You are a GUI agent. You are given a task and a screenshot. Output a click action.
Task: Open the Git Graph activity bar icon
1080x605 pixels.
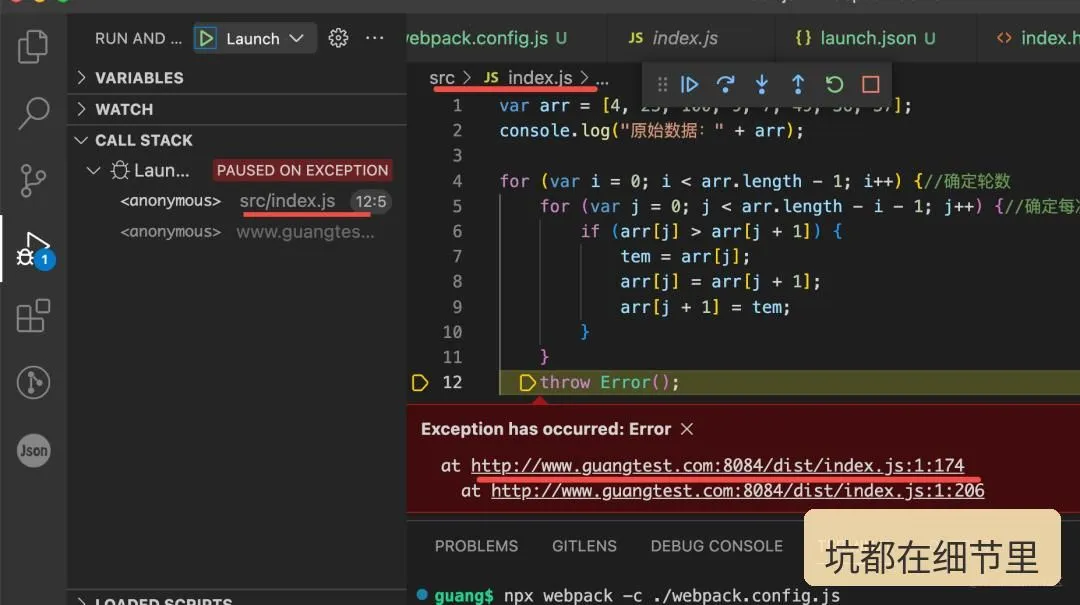point(33,382)
